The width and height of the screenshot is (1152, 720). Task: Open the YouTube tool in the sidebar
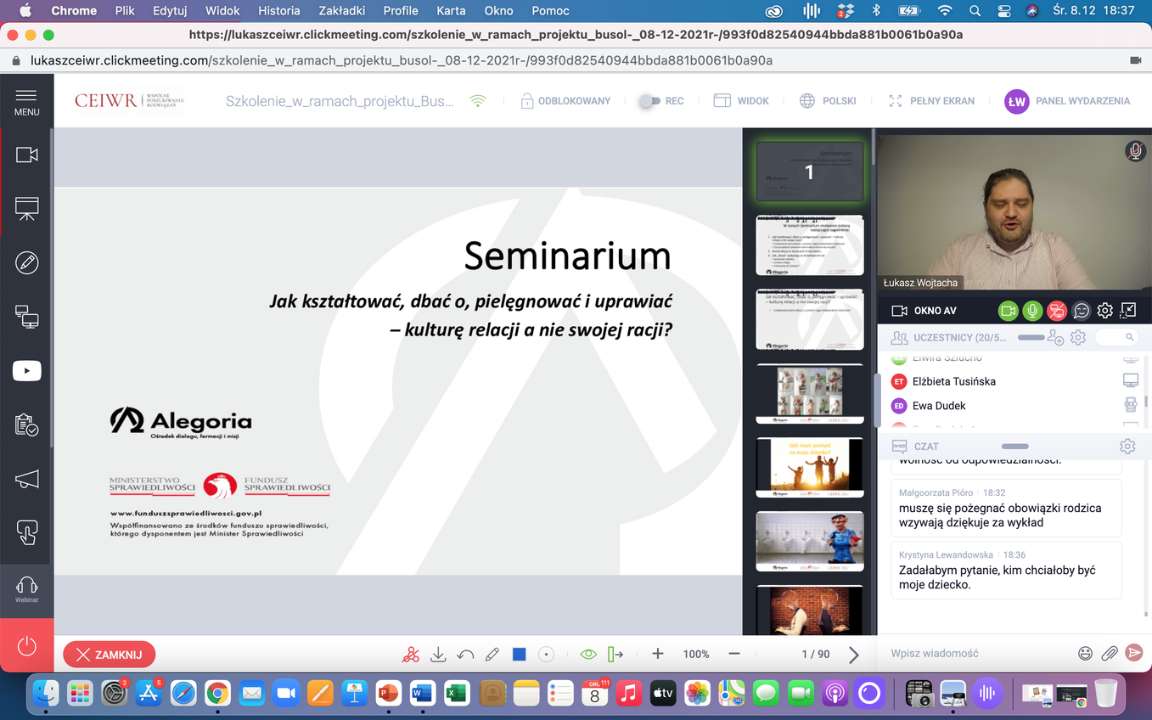click(27, 371)
